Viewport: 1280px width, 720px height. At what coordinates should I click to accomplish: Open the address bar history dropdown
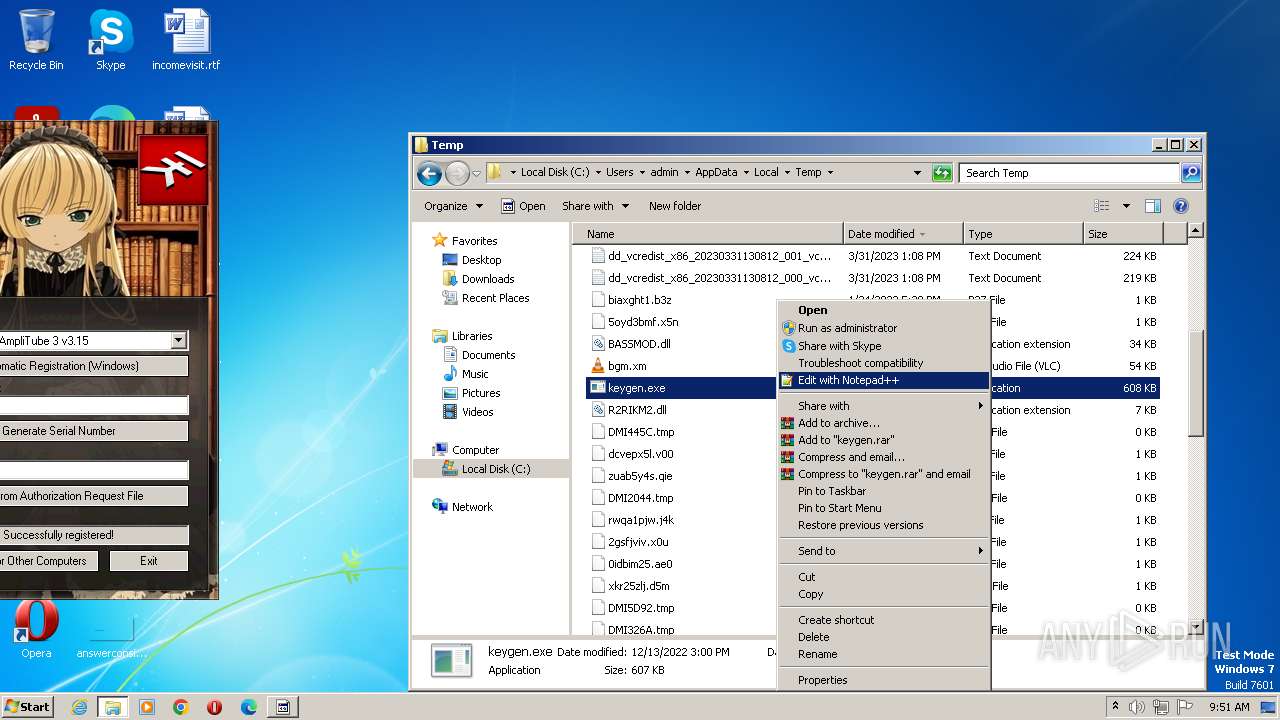[x=917, y=173]
